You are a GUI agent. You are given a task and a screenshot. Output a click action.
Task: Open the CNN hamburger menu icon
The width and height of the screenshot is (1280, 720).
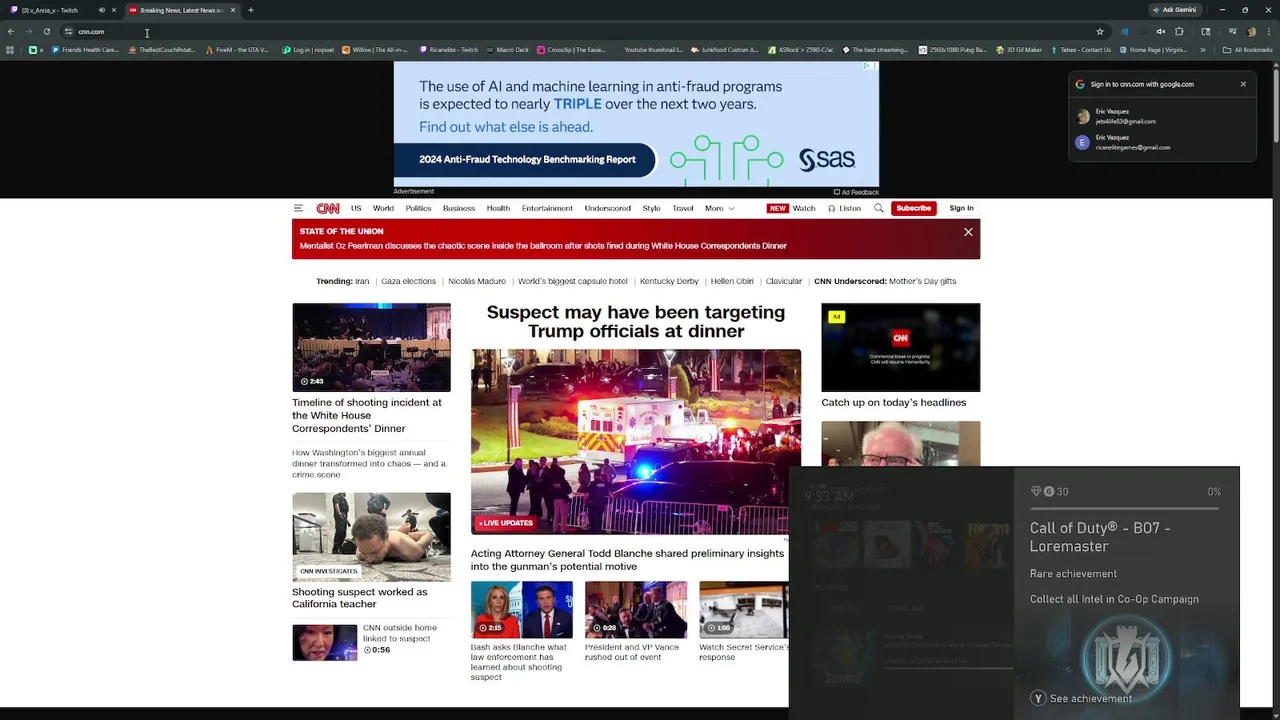pyautogui.click(x=298, y=208)
